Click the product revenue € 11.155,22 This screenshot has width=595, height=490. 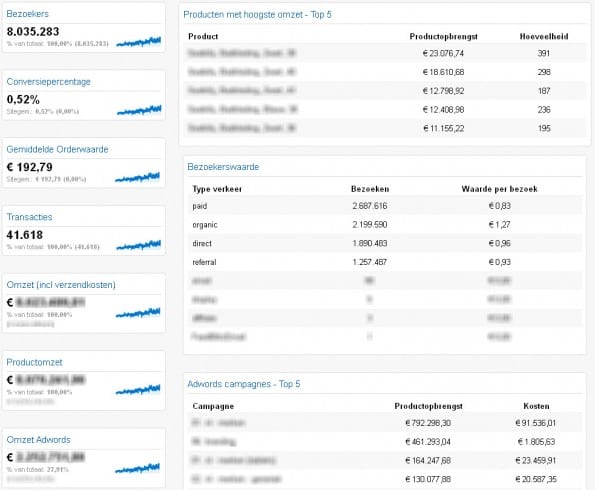click(443, 128)
